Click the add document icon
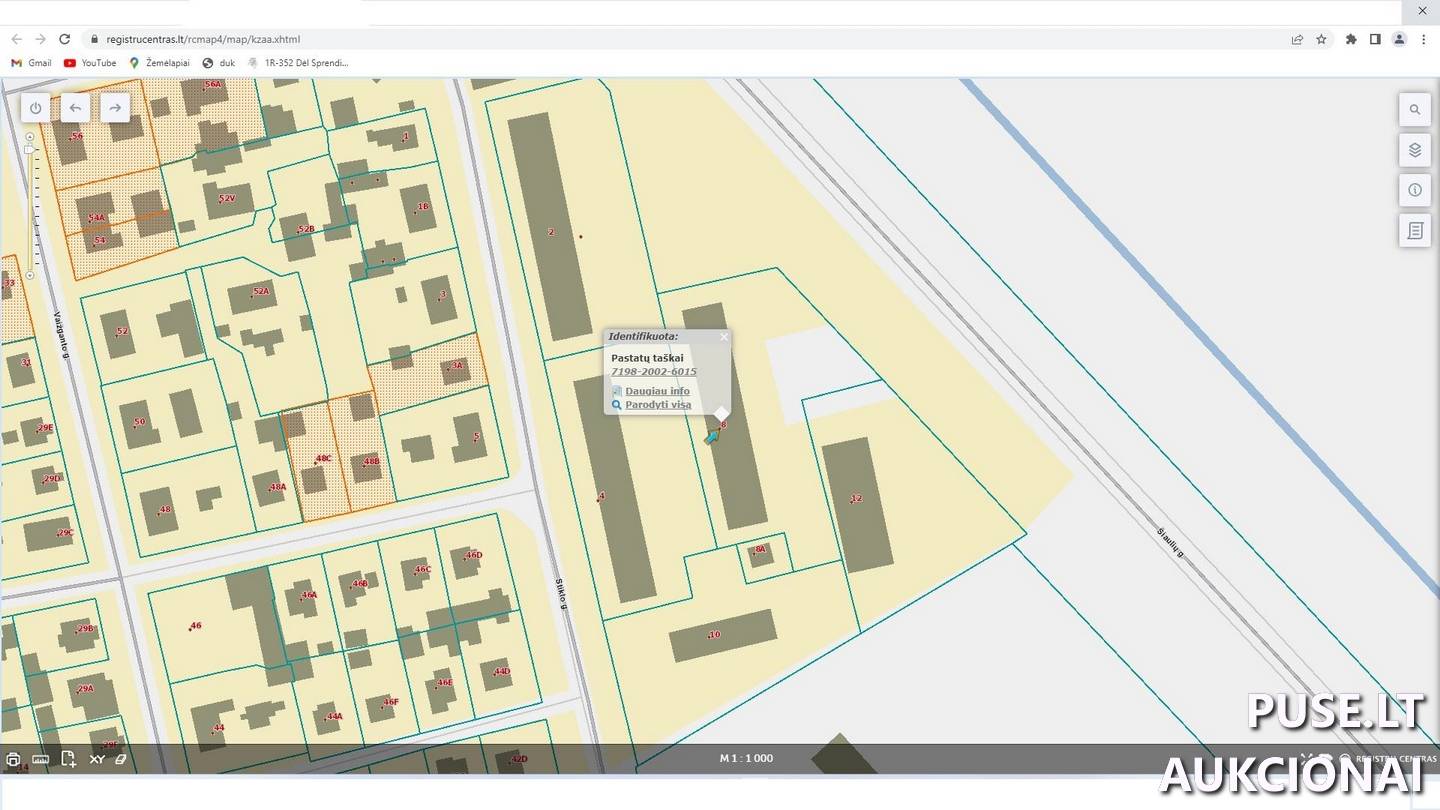Viewport: 1440px width, 810px height. coord(68,759)
